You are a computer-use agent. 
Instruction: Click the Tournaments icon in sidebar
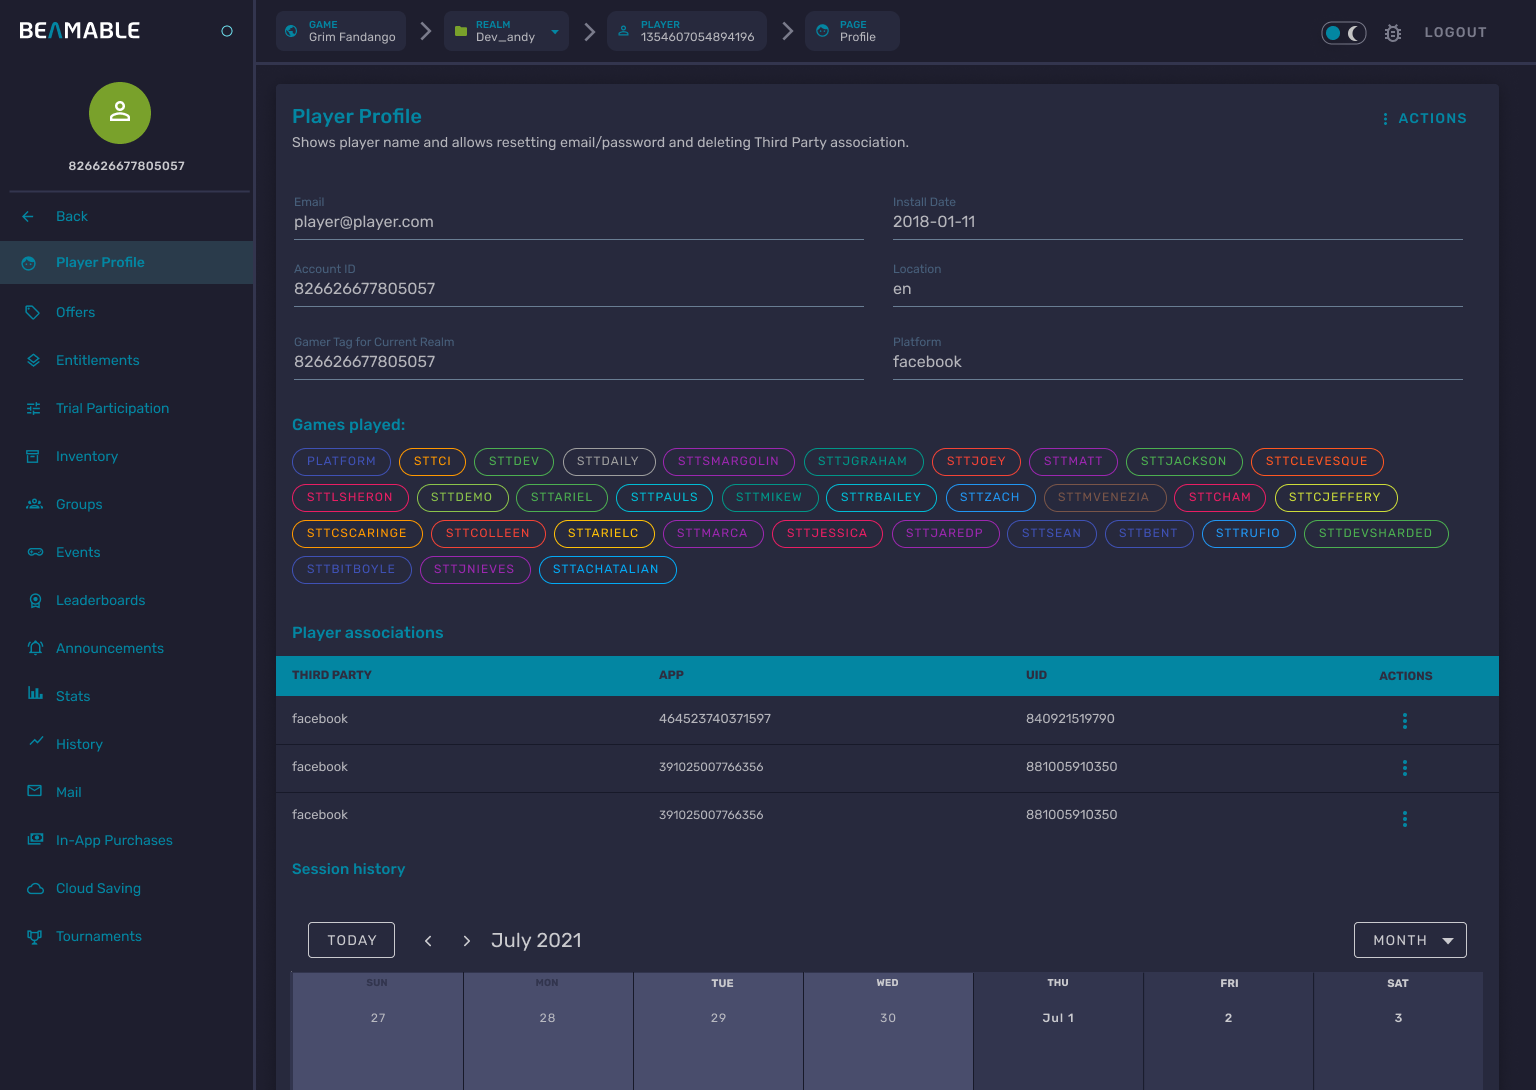click(x=34, y=936)
